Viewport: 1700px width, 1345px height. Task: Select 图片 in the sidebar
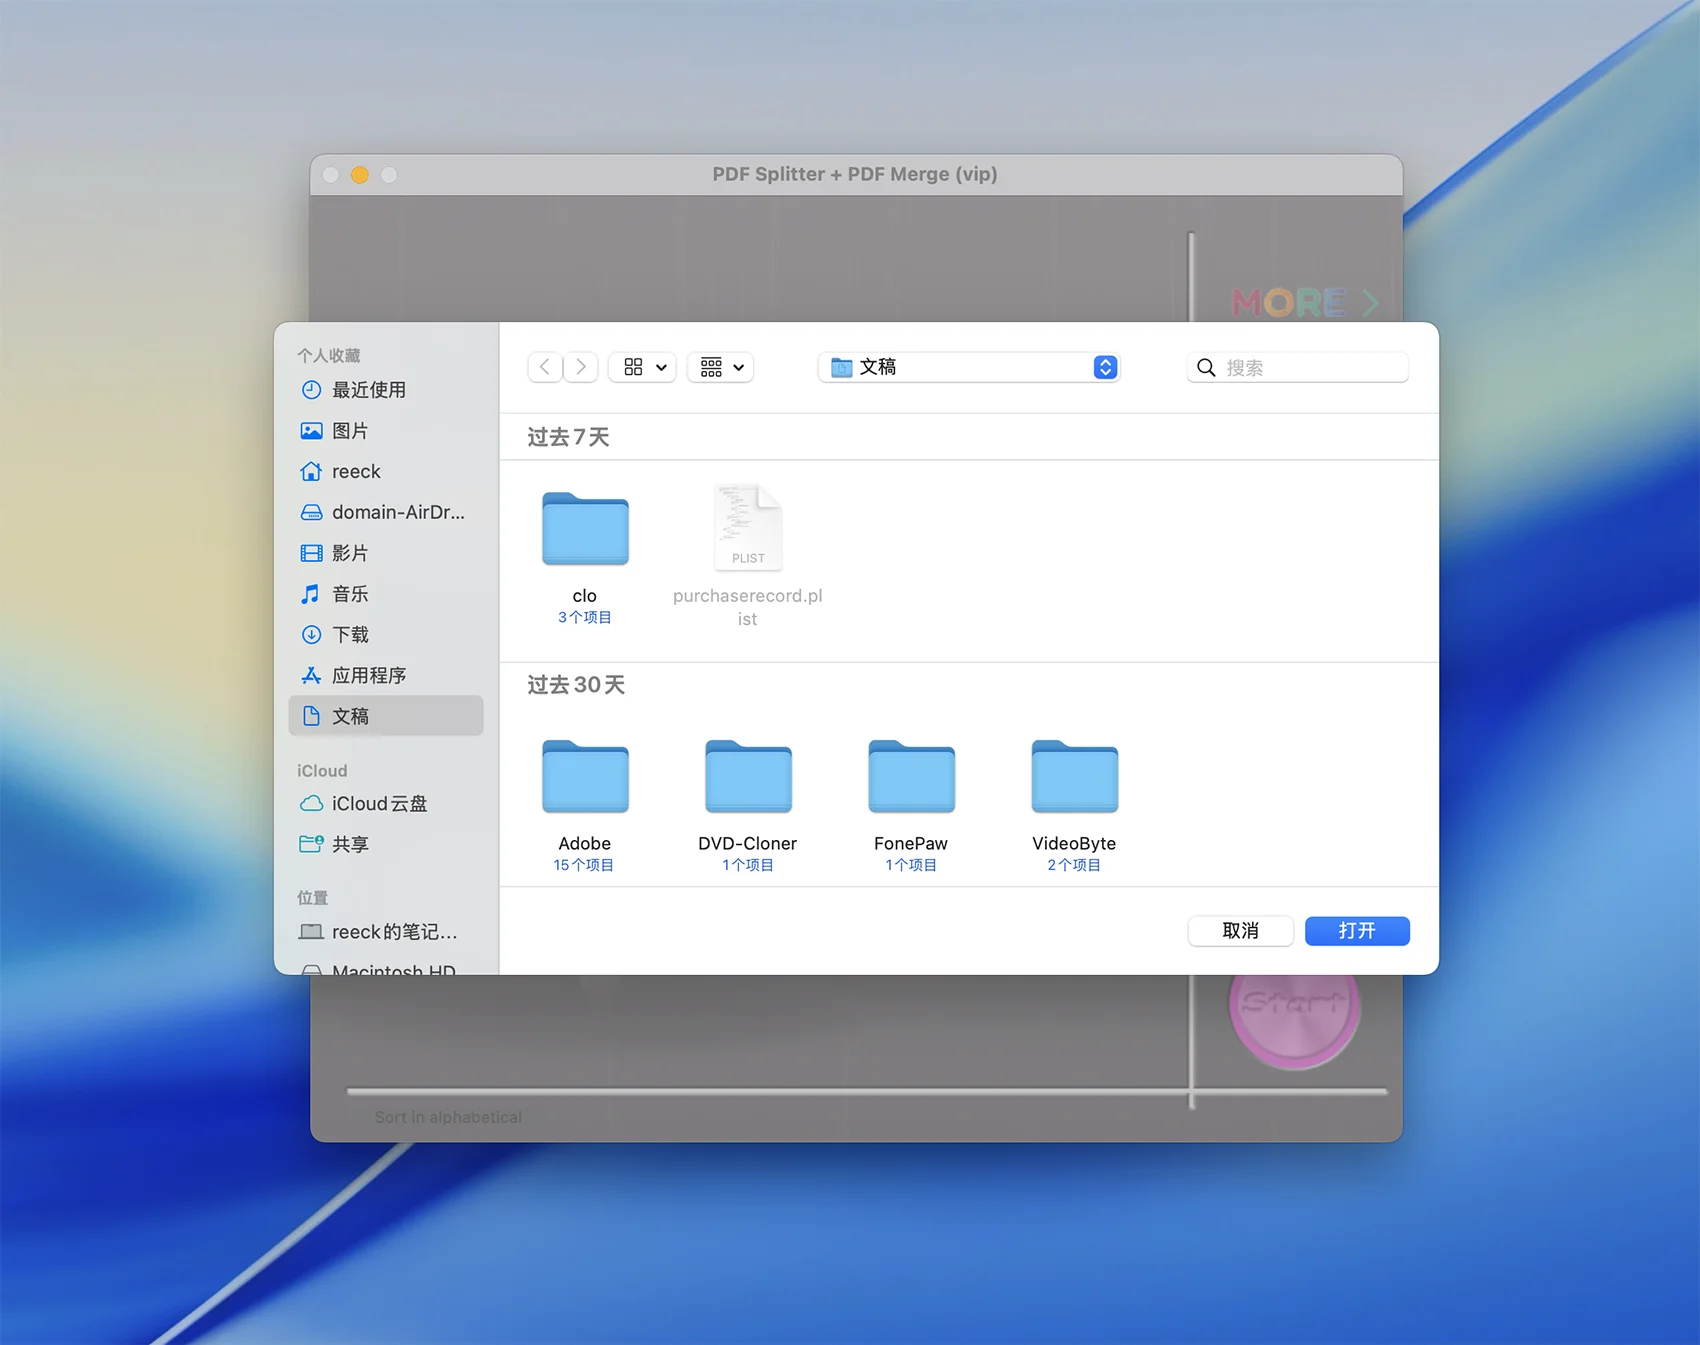[350, 431]
